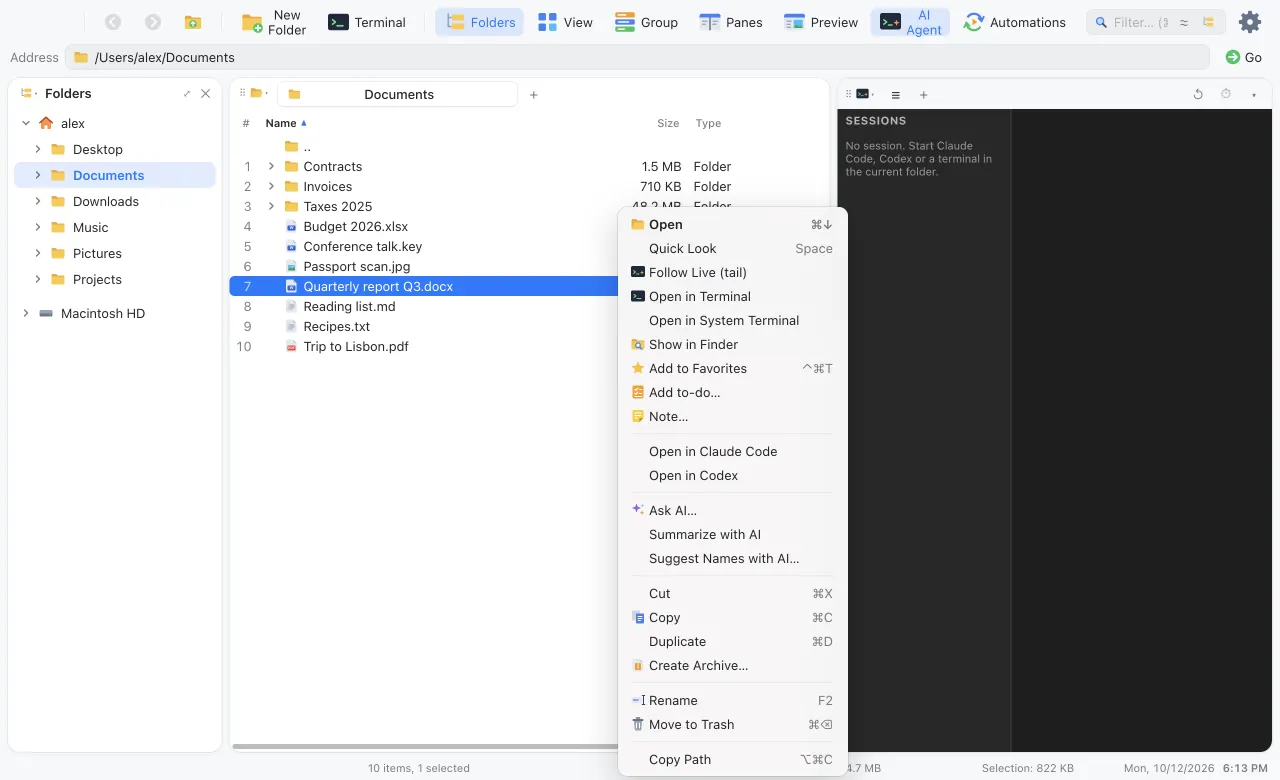
Task: Choose Add to Favorites menu item
Action: pos(732,368)
